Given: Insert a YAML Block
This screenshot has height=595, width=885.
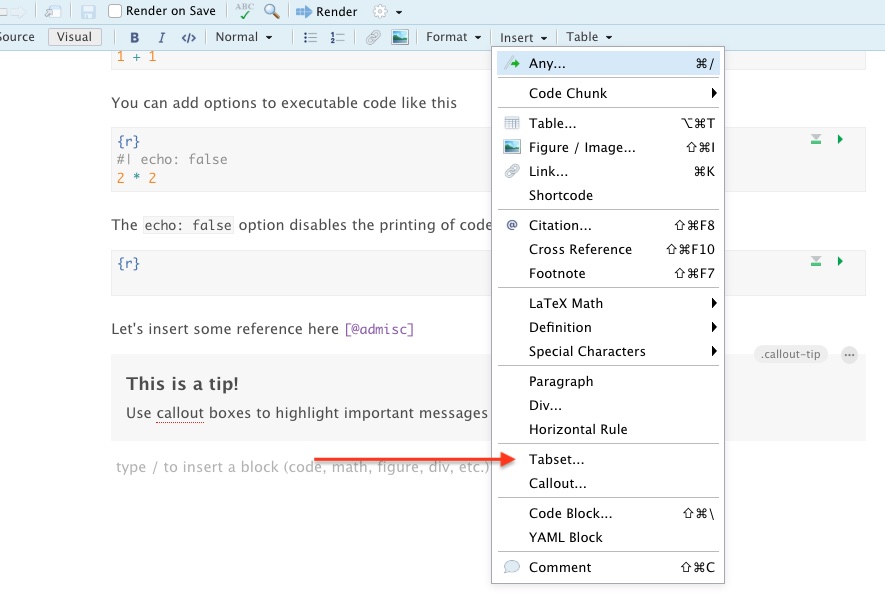Looking at the screenshot, I should [x=608, y=537].
